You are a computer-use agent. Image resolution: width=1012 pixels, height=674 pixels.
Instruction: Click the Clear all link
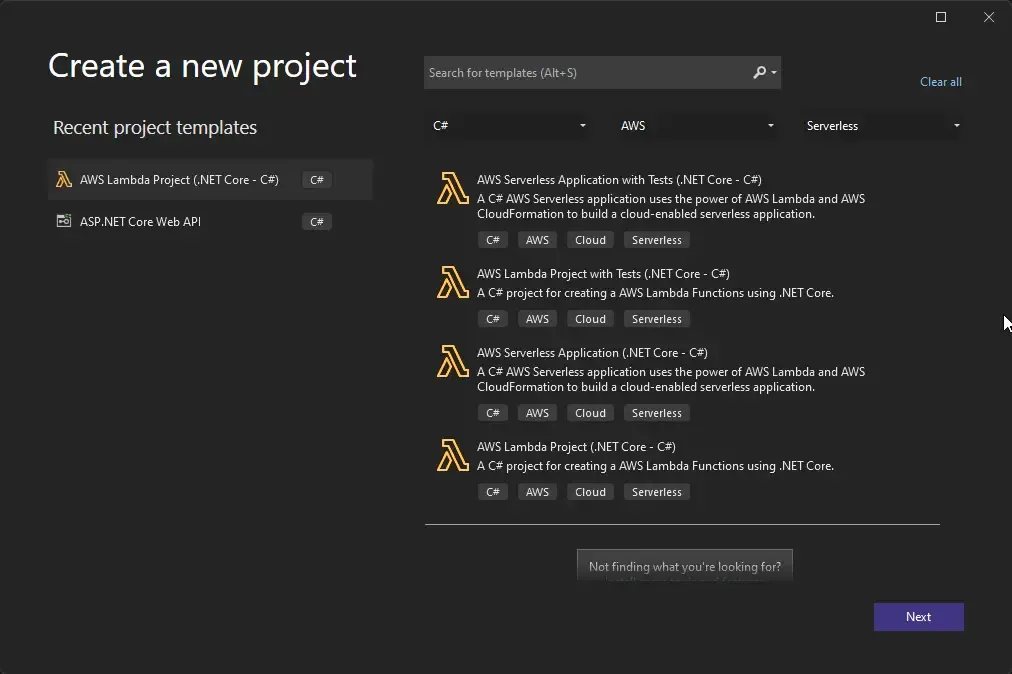point(940,81)
